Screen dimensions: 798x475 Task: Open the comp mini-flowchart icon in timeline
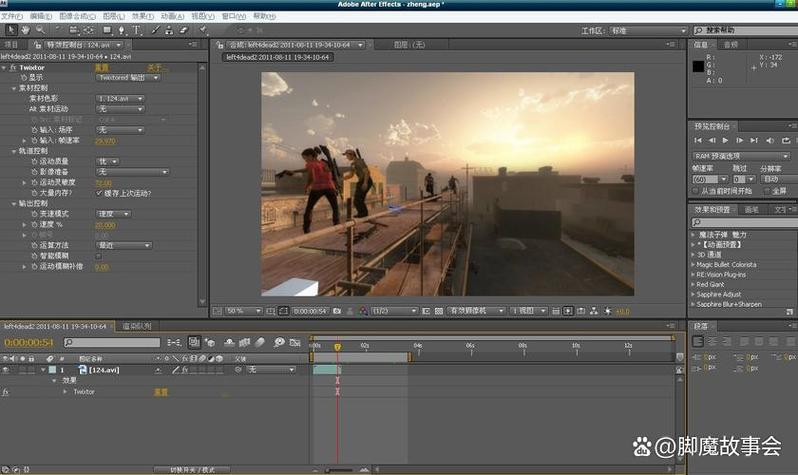[174, 343]
